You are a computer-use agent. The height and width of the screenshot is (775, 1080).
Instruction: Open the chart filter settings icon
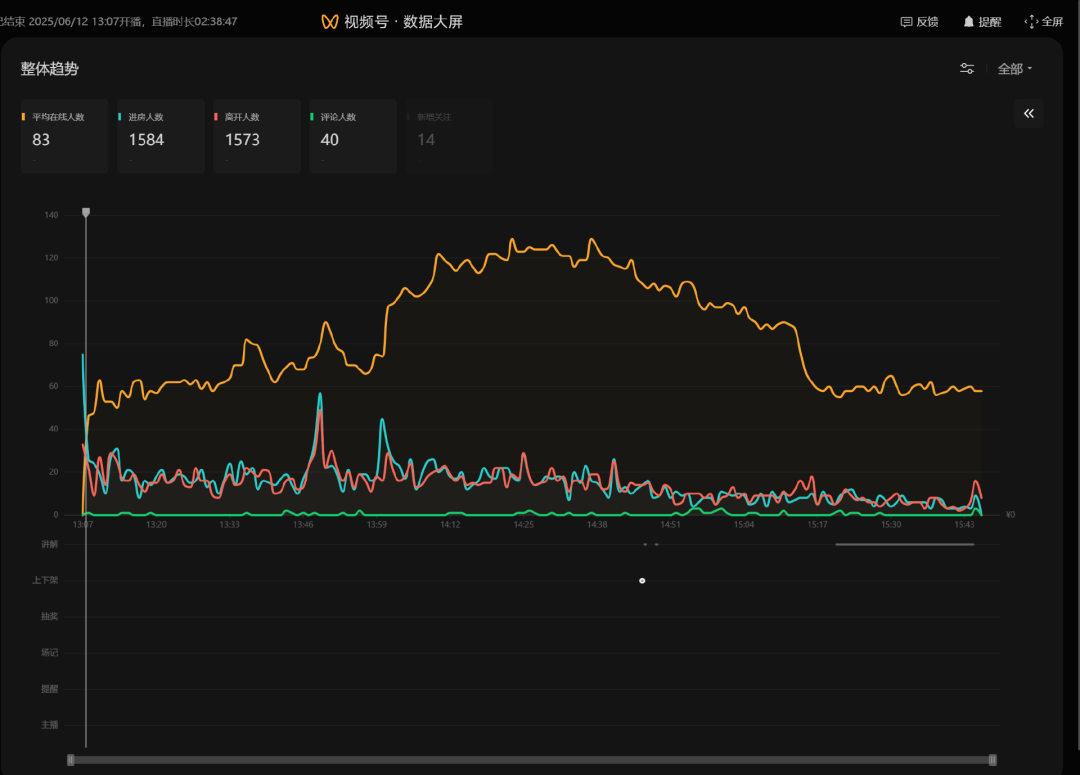[x=967, y=69]
